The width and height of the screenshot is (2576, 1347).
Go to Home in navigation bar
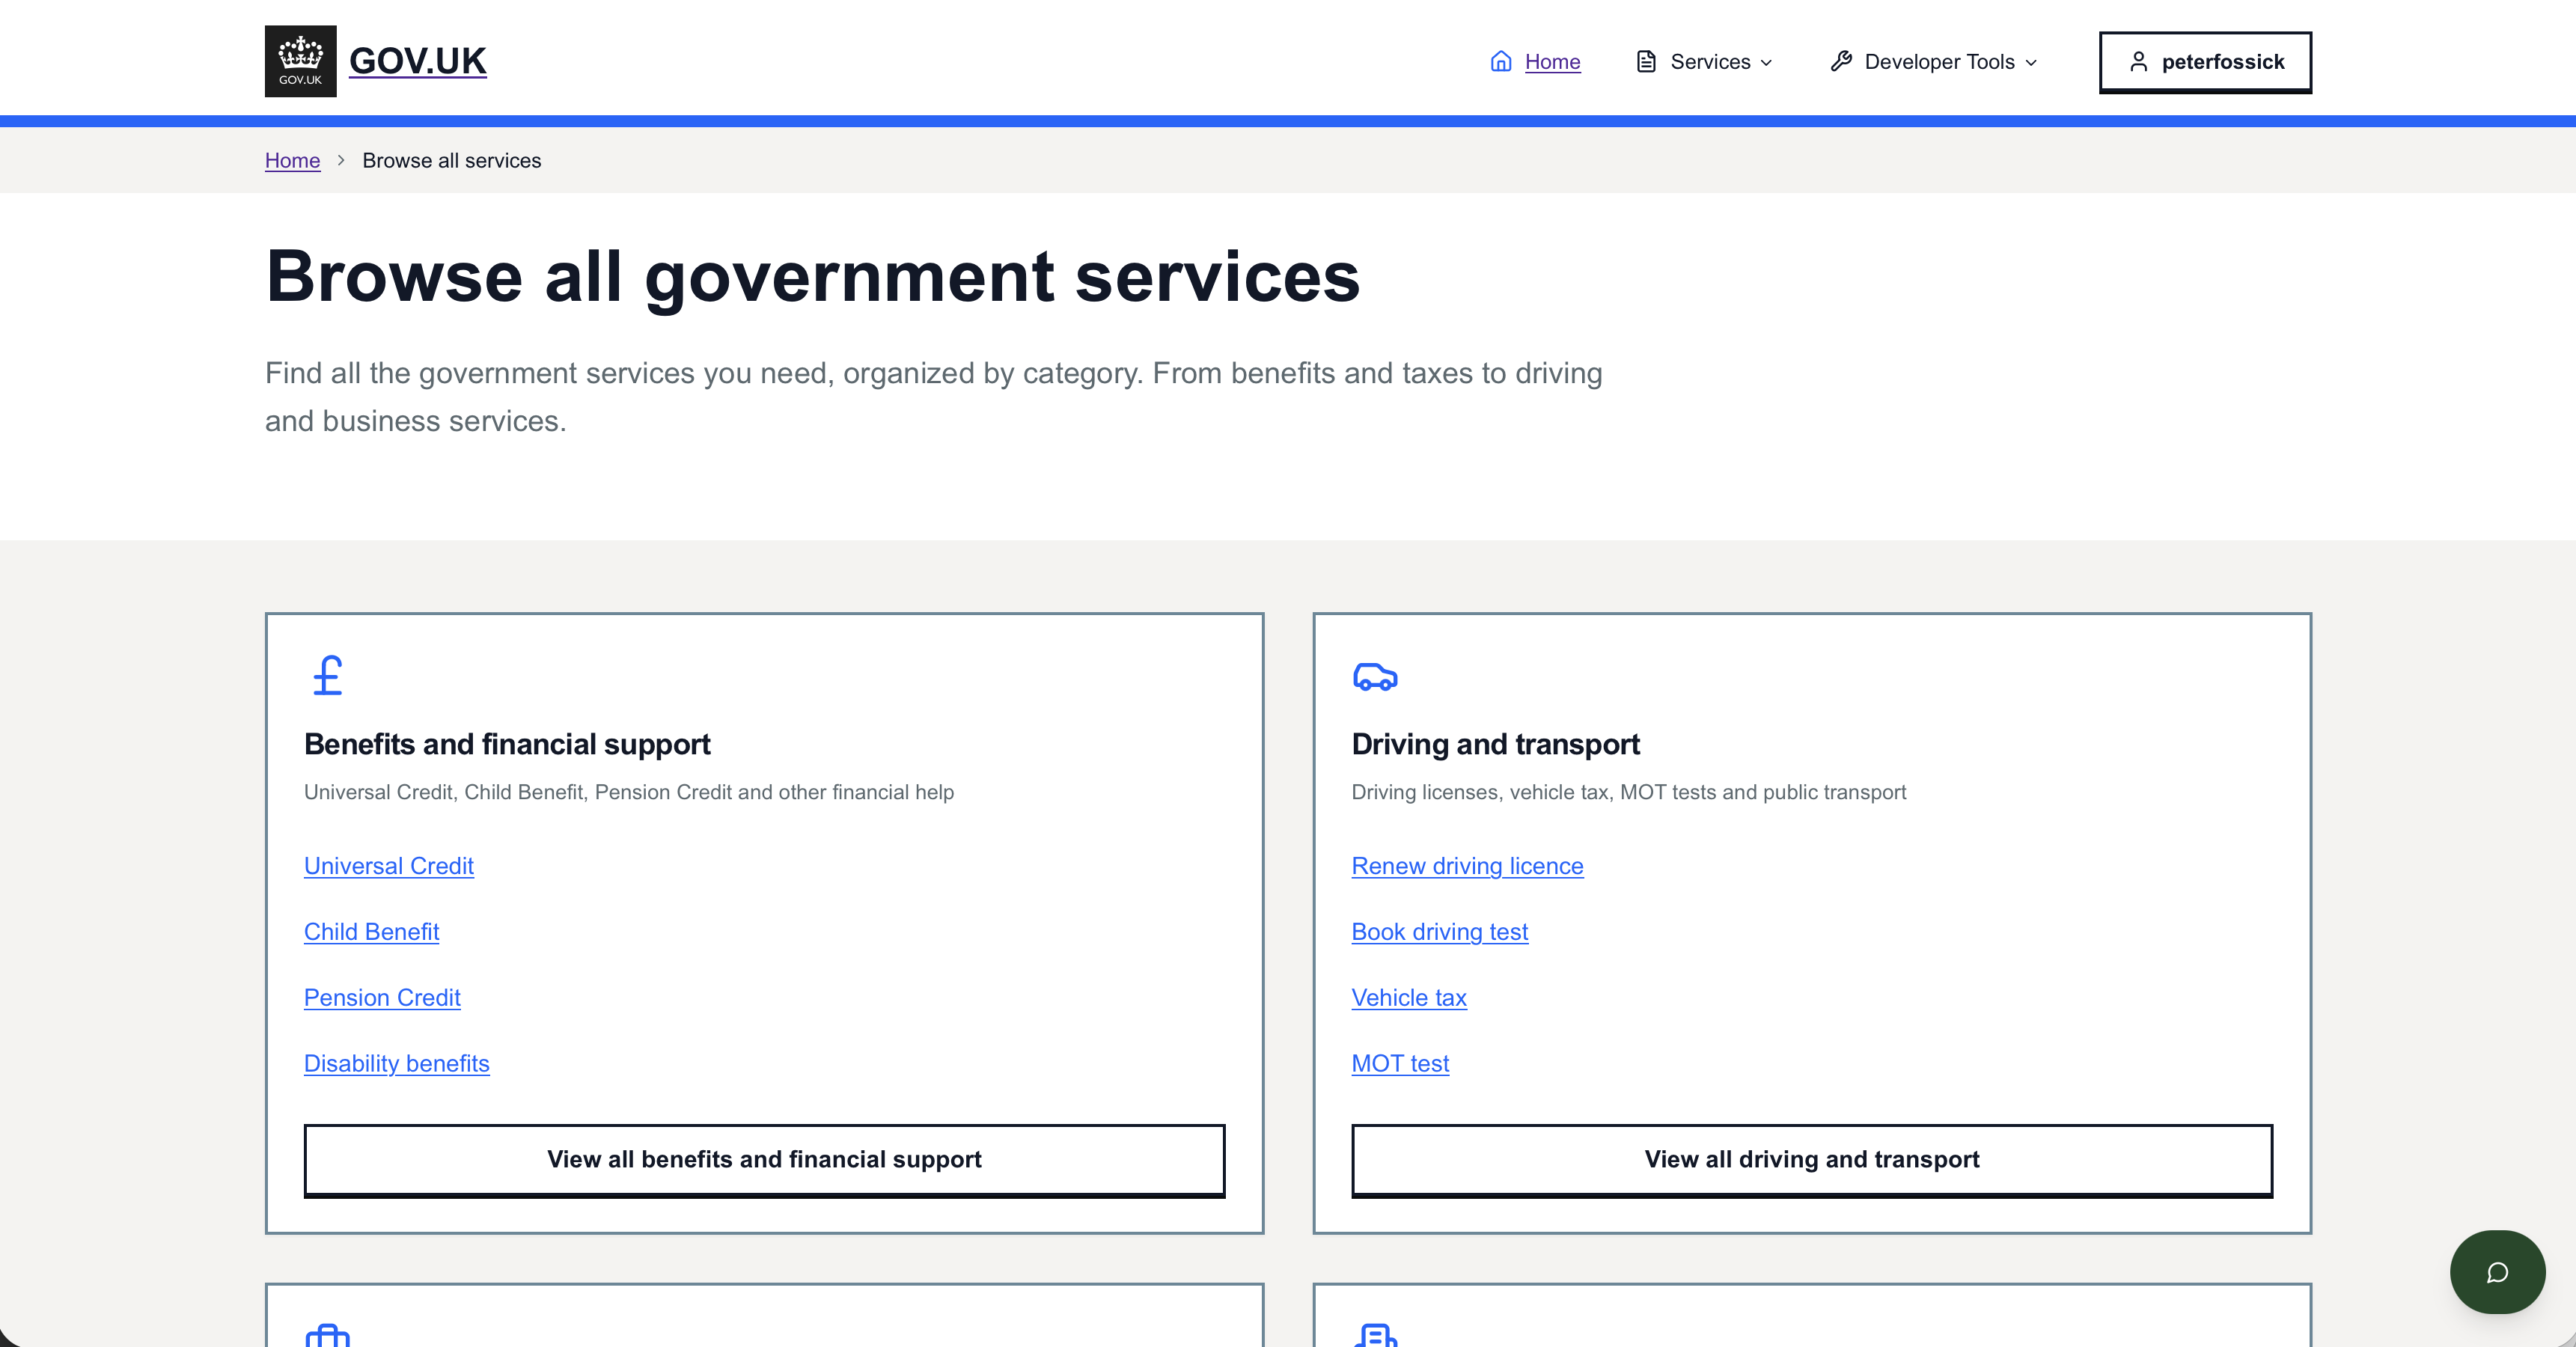pyautogui.click(x=1552, y=62)
